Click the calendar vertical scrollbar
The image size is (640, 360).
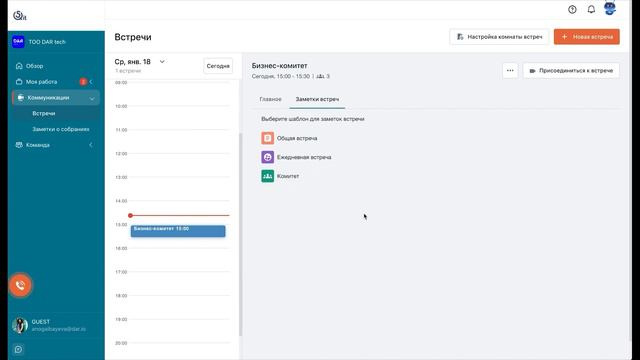click(240, 235)
